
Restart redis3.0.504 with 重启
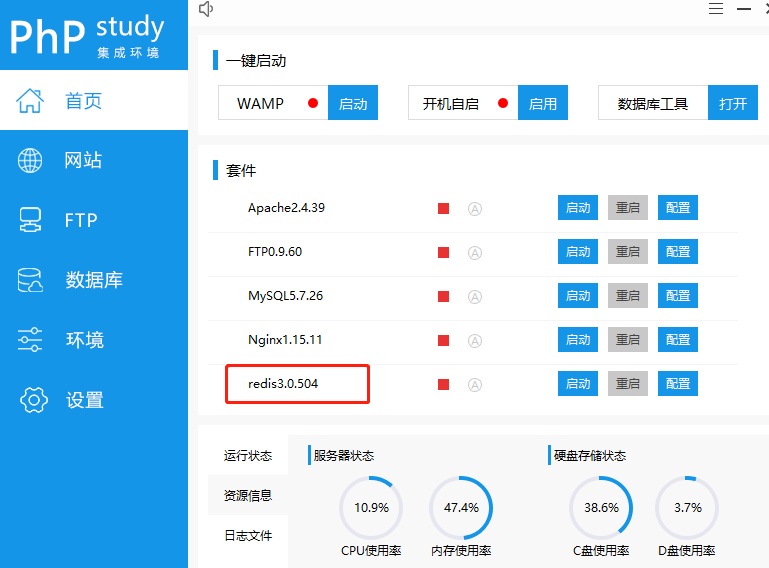(x=628, y=384)
